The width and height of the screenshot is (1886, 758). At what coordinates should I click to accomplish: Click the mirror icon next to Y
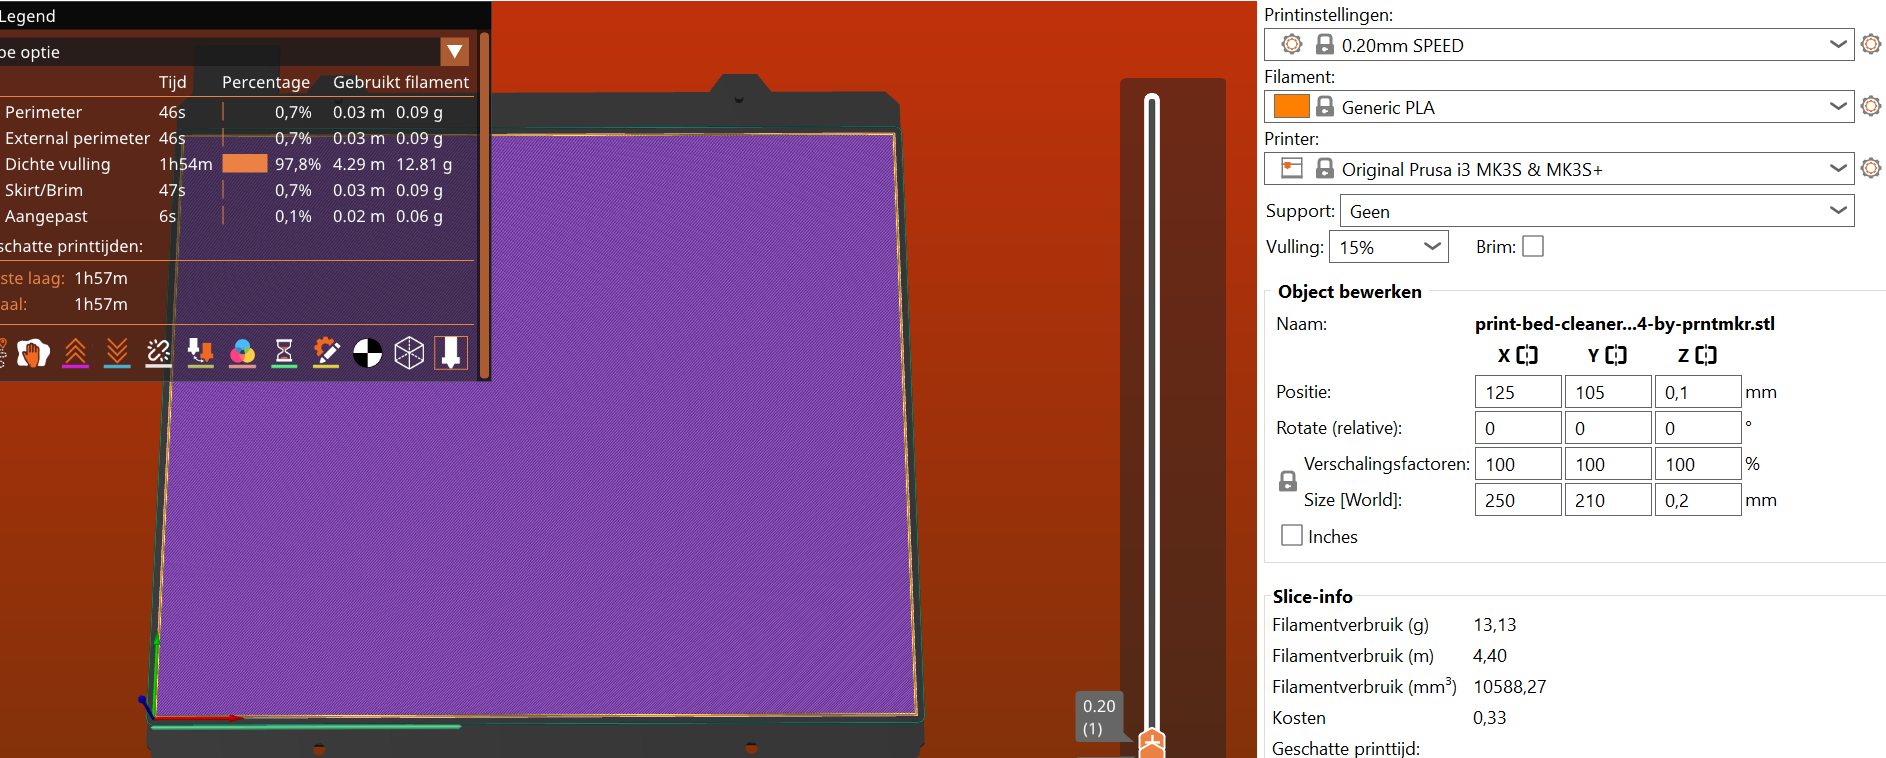coord(1616,355)
